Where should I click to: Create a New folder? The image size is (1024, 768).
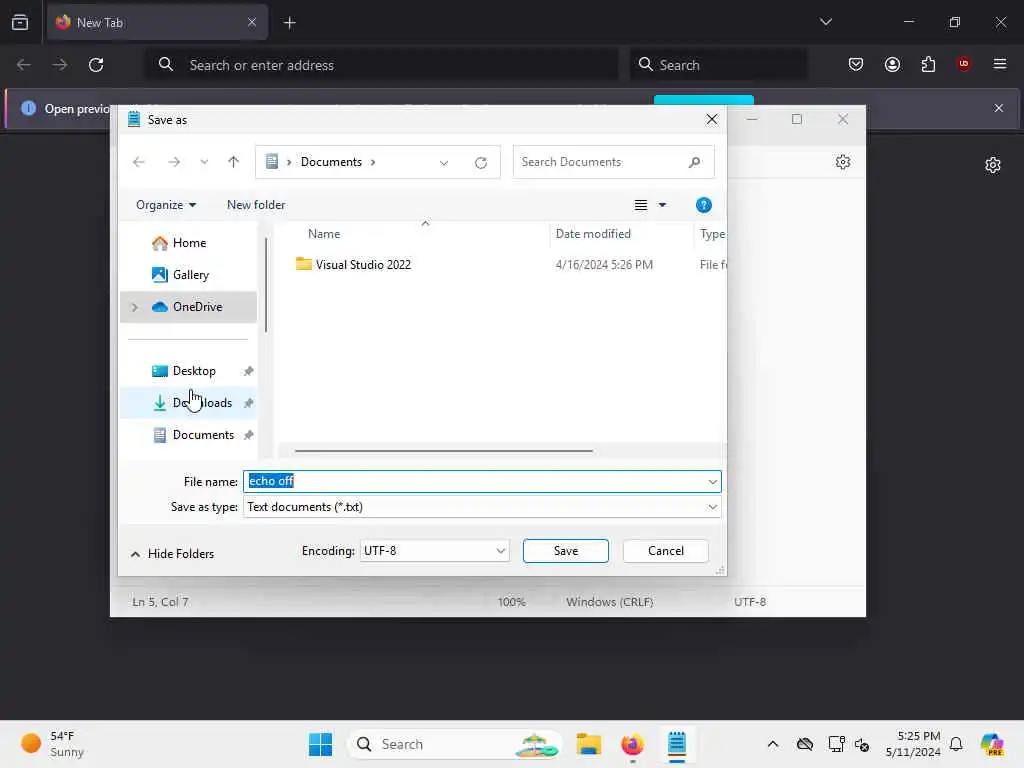[256, 205]
